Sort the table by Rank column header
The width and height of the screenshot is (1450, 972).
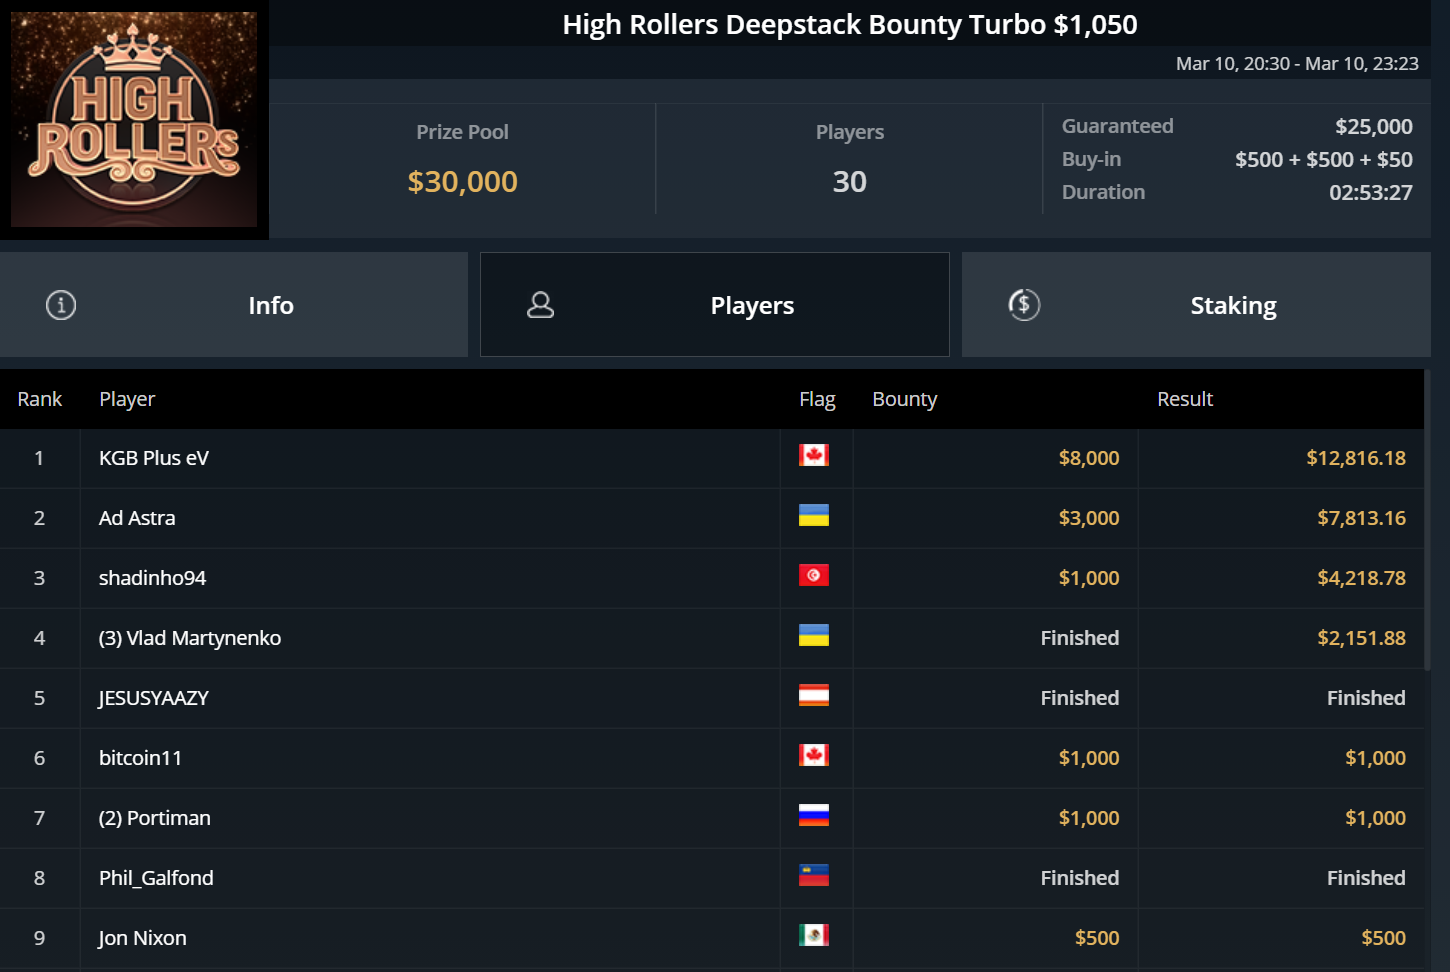pyautogui.click(x=40, y=399)
